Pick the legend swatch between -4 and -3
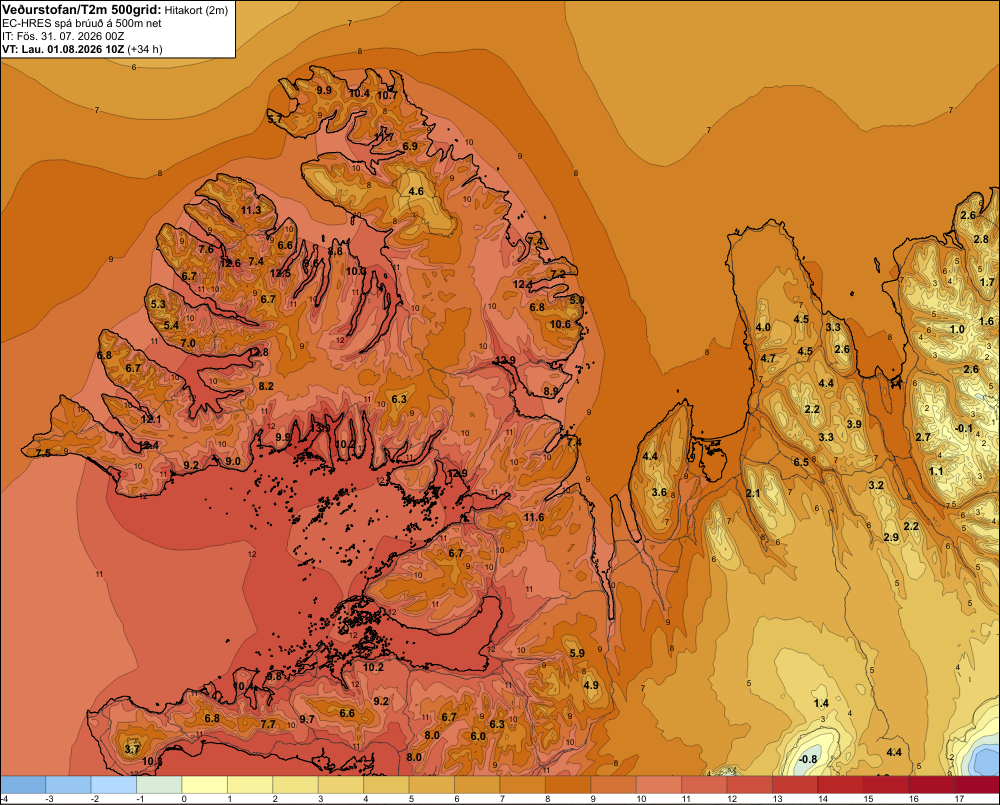1000x805 pixels. click(x=24, y=785)
